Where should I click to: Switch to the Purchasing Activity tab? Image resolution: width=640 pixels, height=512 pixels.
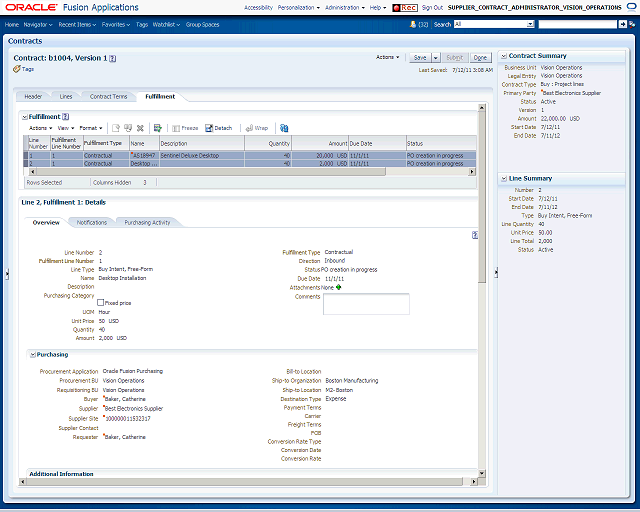(x=147, y=223)
